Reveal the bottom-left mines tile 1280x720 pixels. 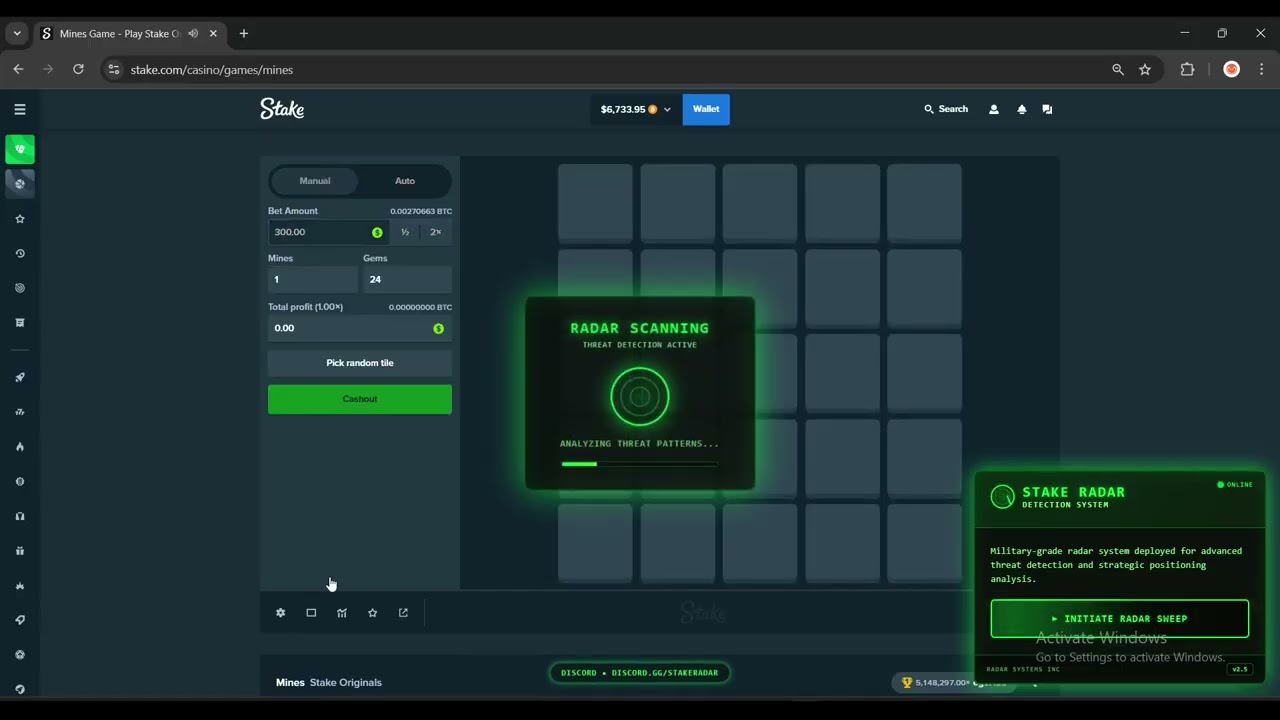pos(595,542)
